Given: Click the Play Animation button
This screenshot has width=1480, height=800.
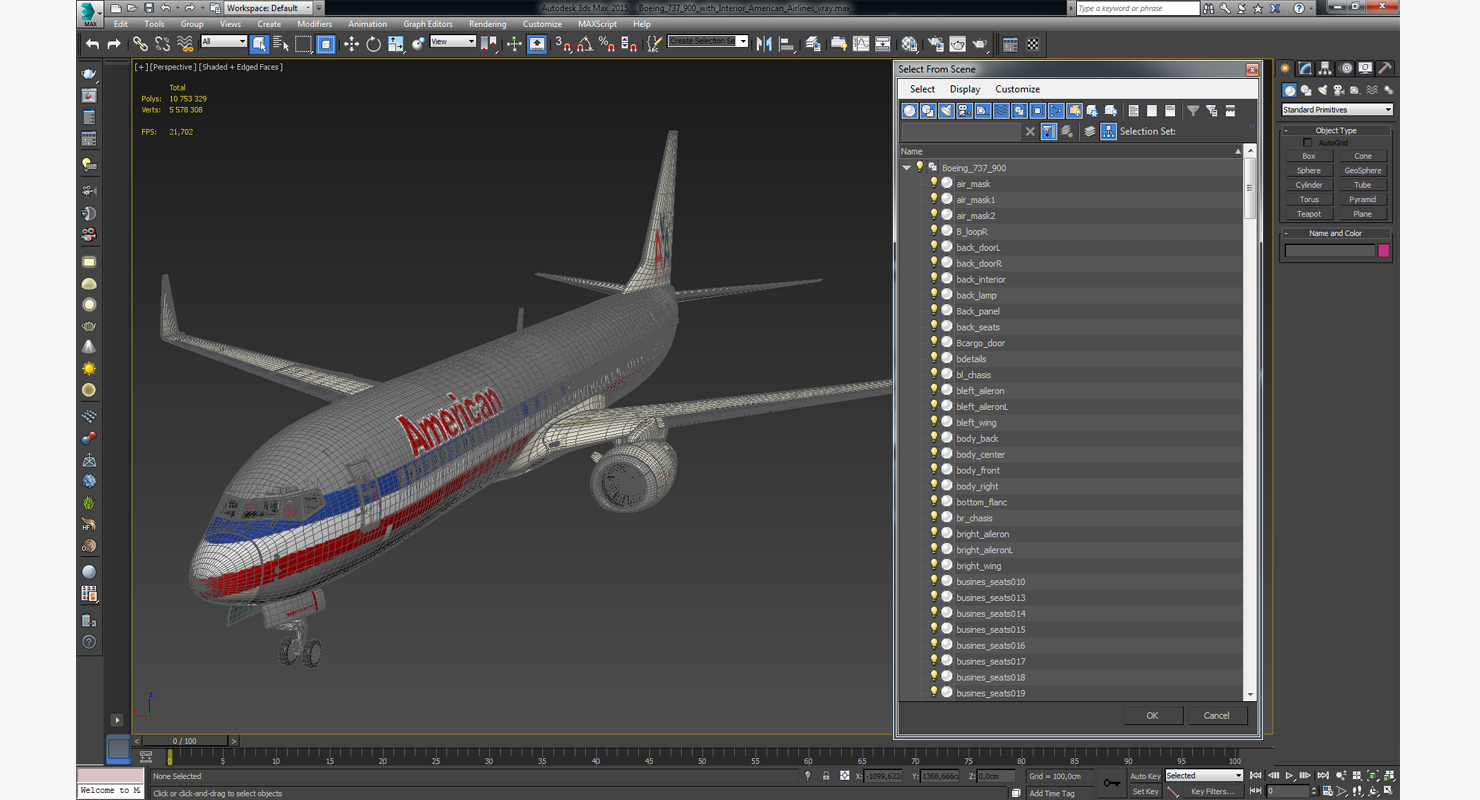Looking at the screenshot, I should point(1290,775).
